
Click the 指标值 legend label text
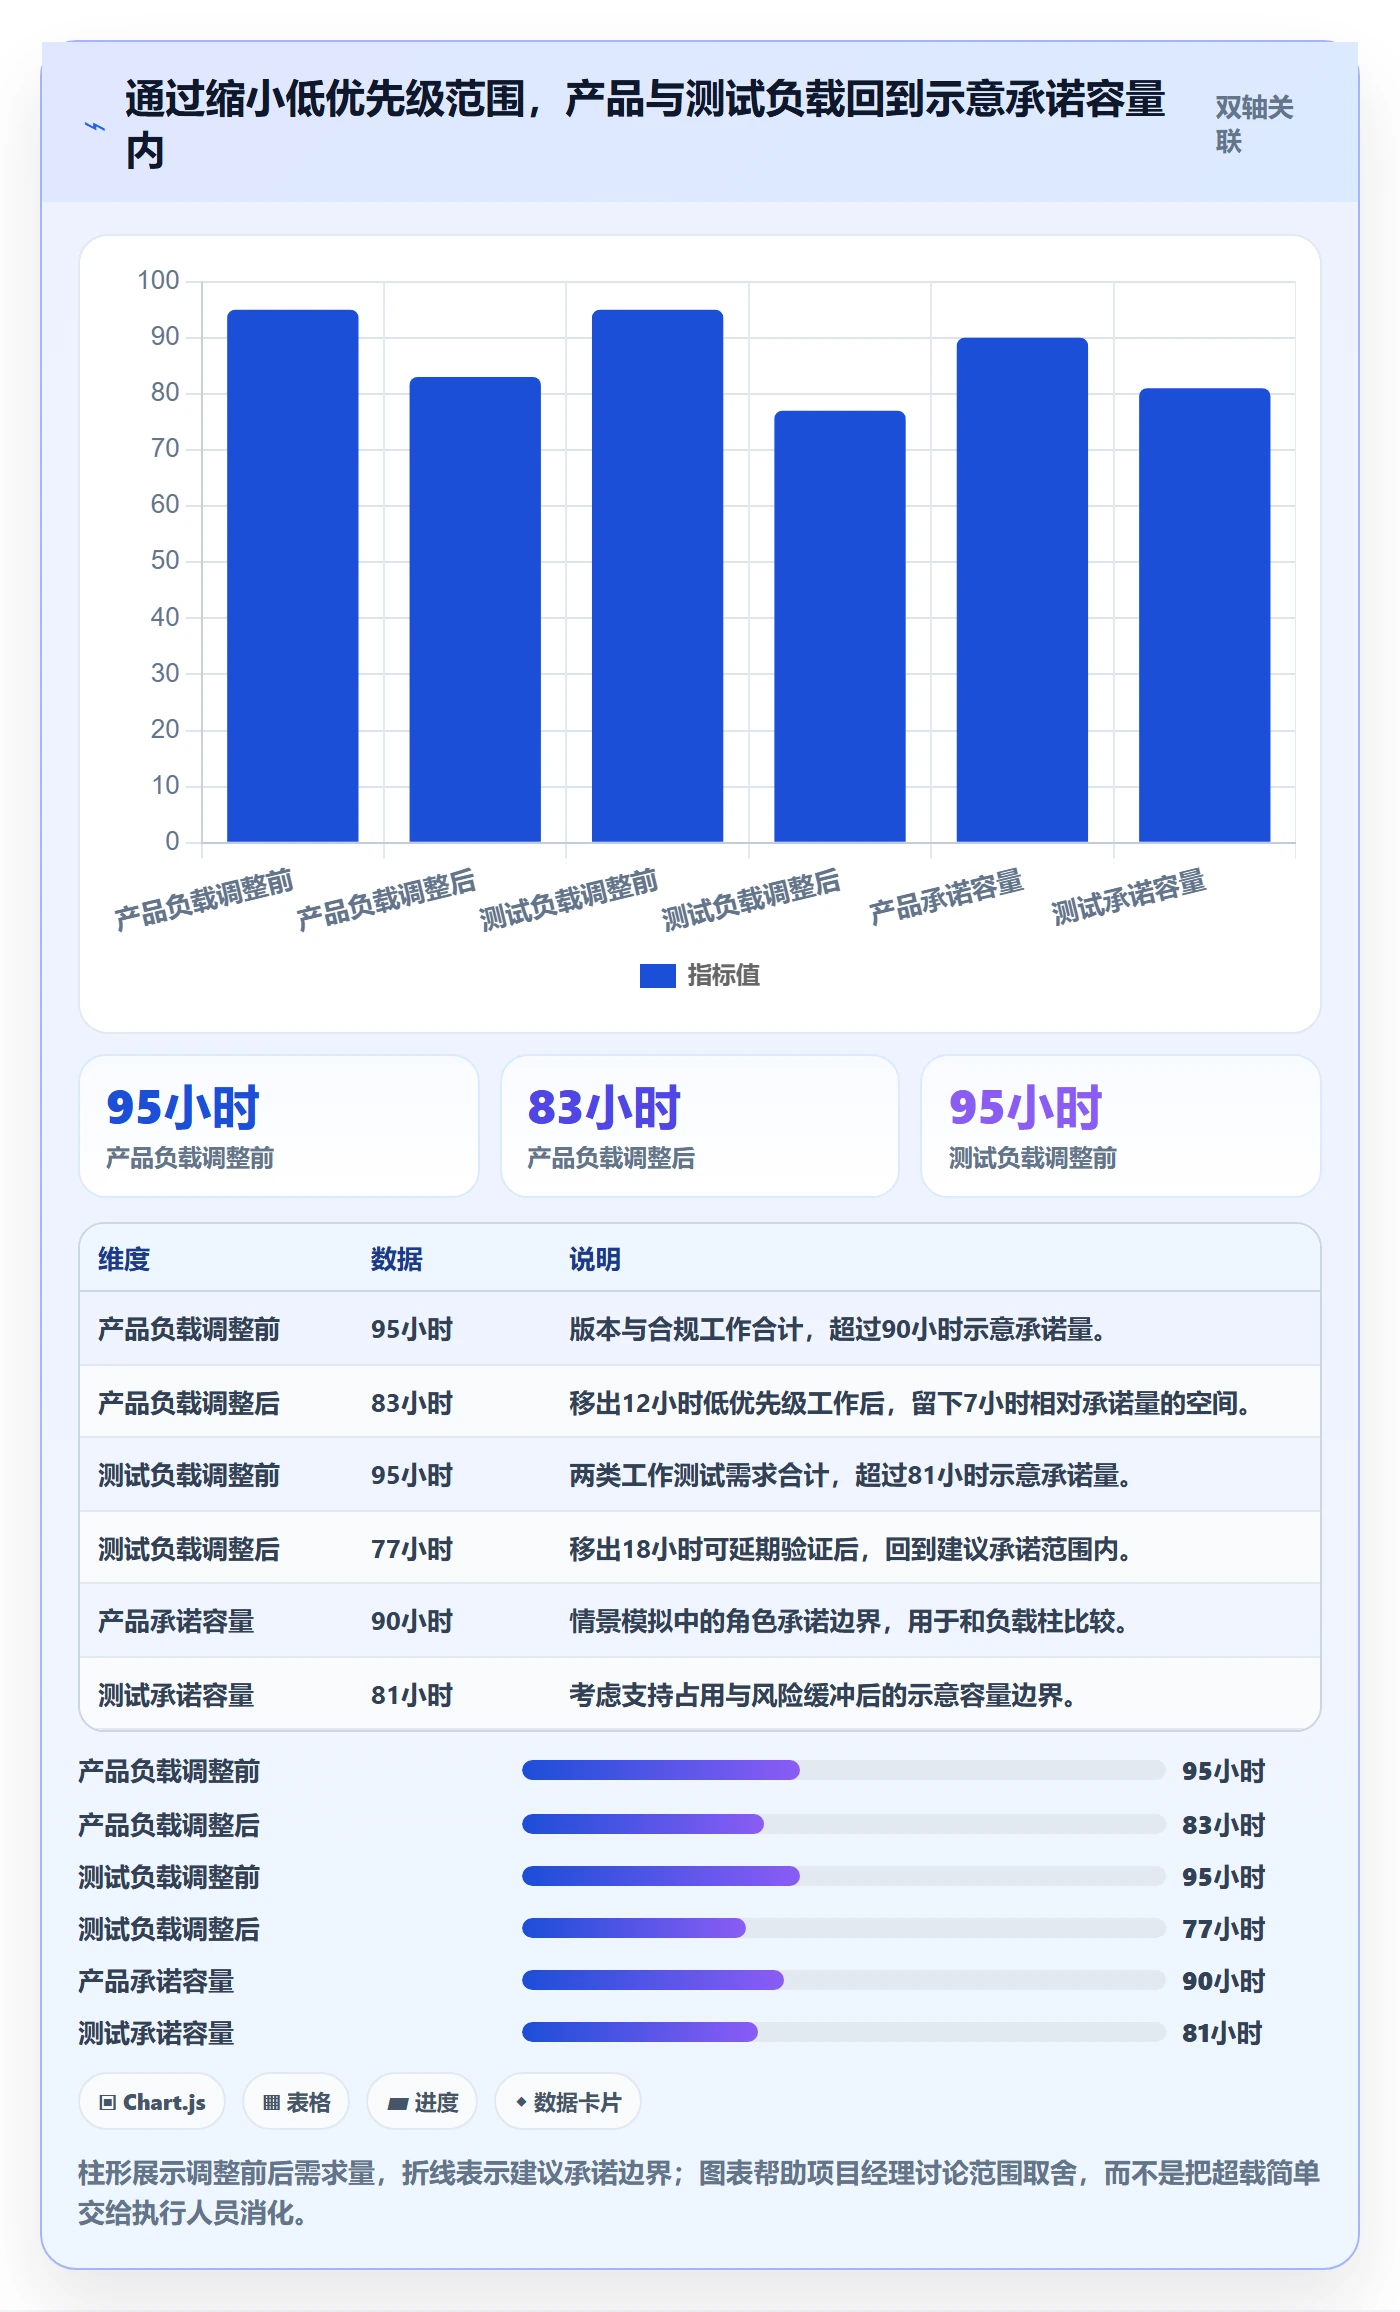coord(723,975)
